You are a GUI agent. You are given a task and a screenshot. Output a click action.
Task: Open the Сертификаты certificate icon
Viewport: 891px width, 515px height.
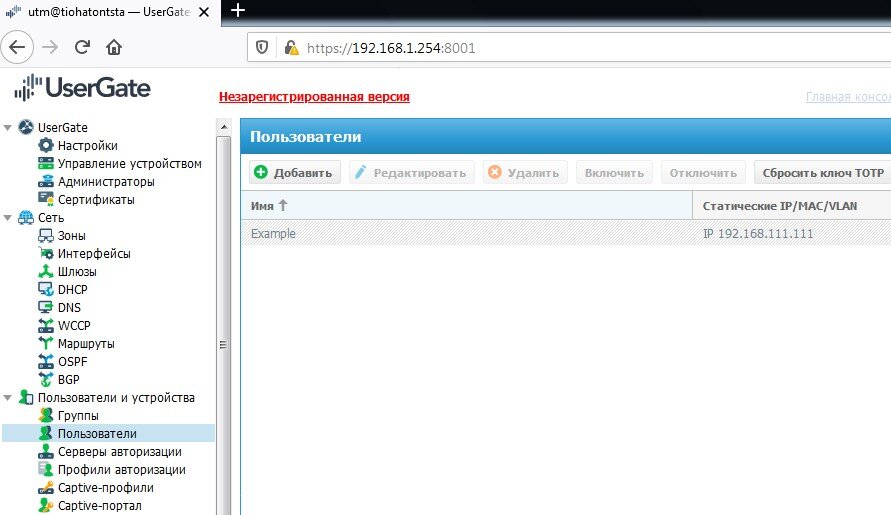pyautogui.click(x=45, y=200)
